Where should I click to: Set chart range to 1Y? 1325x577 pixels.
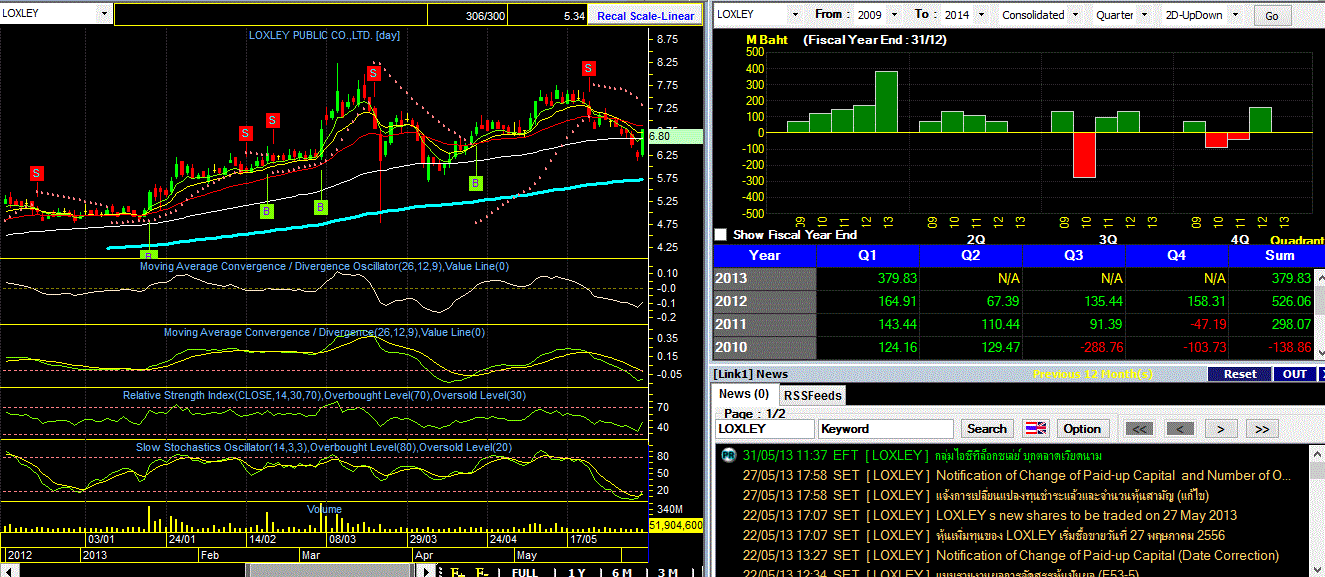pyautogui.click(x=577, y=572)
